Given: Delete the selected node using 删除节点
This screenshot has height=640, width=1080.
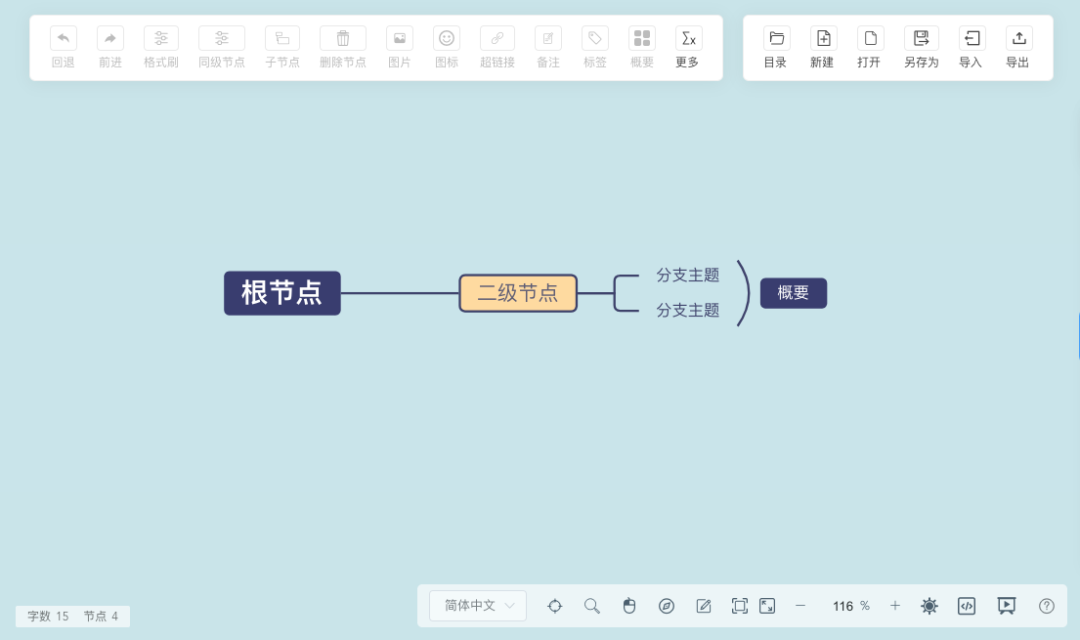Looking at the screenshot, I should pos(342,45).
